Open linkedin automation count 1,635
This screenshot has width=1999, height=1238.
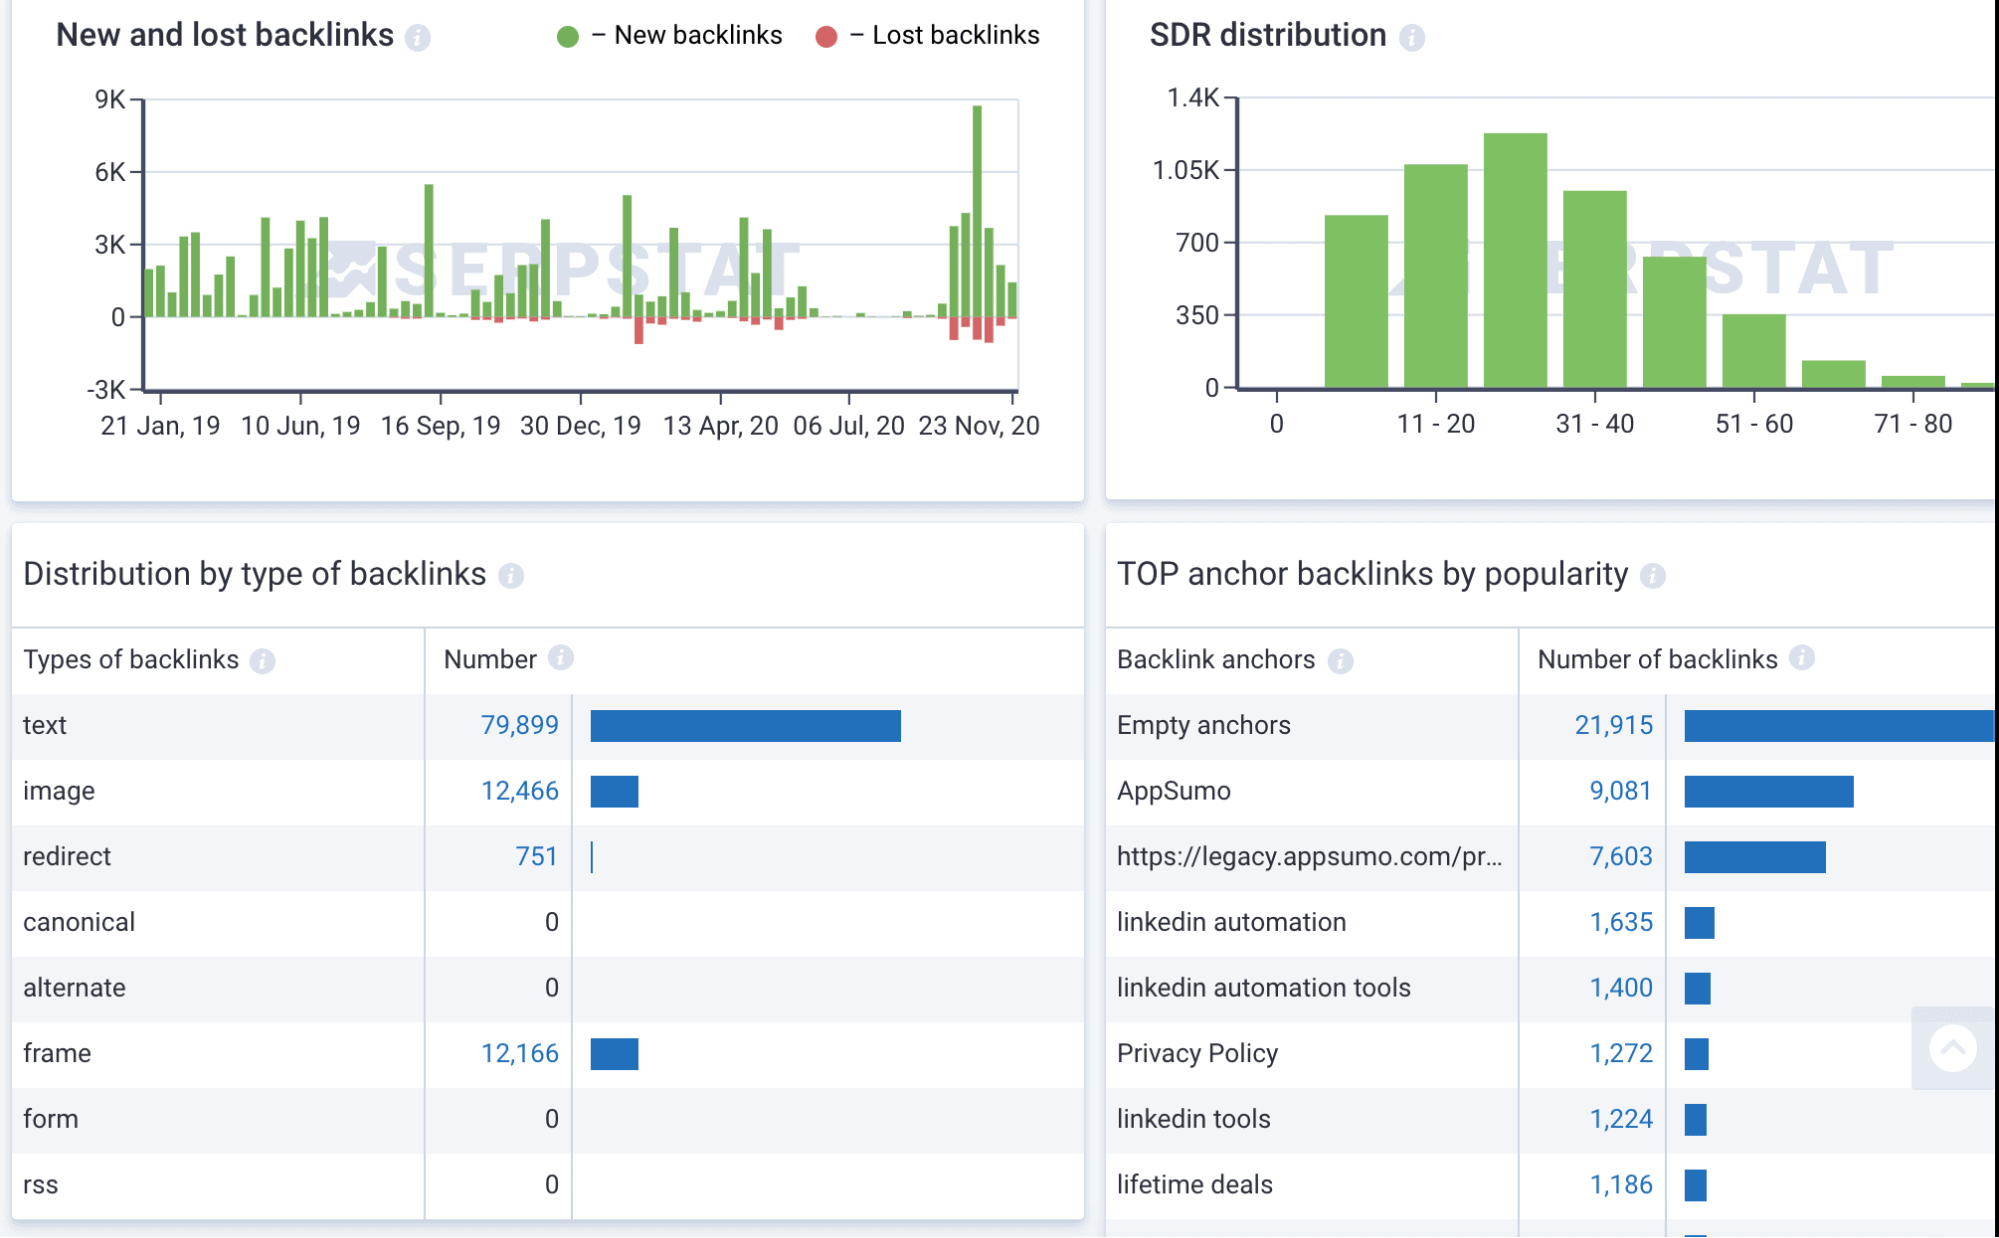click(x=1620, y=922)
